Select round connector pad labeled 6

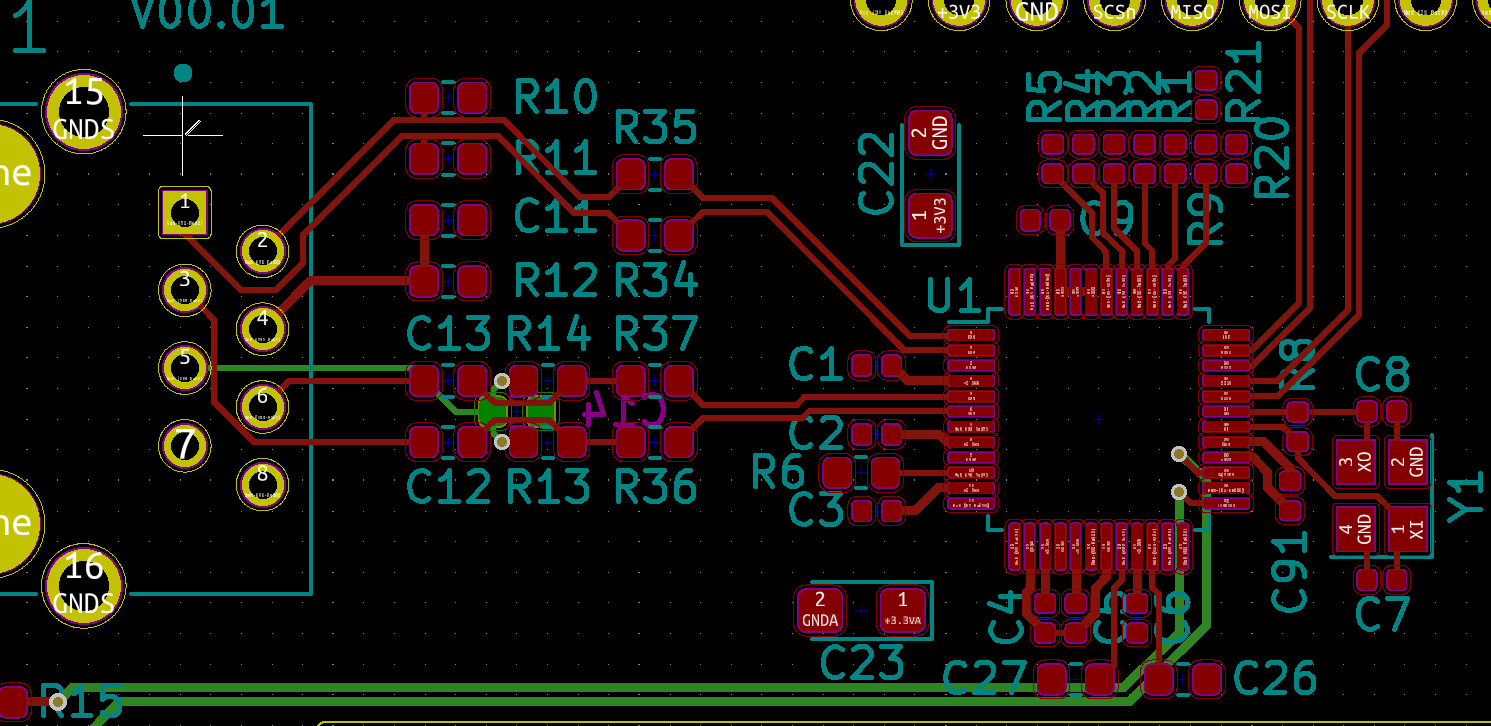pyautogui.click(x=262, y=405)
